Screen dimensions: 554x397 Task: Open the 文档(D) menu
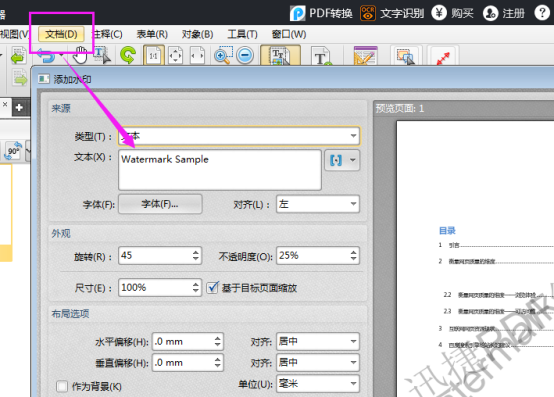(61, 34)
